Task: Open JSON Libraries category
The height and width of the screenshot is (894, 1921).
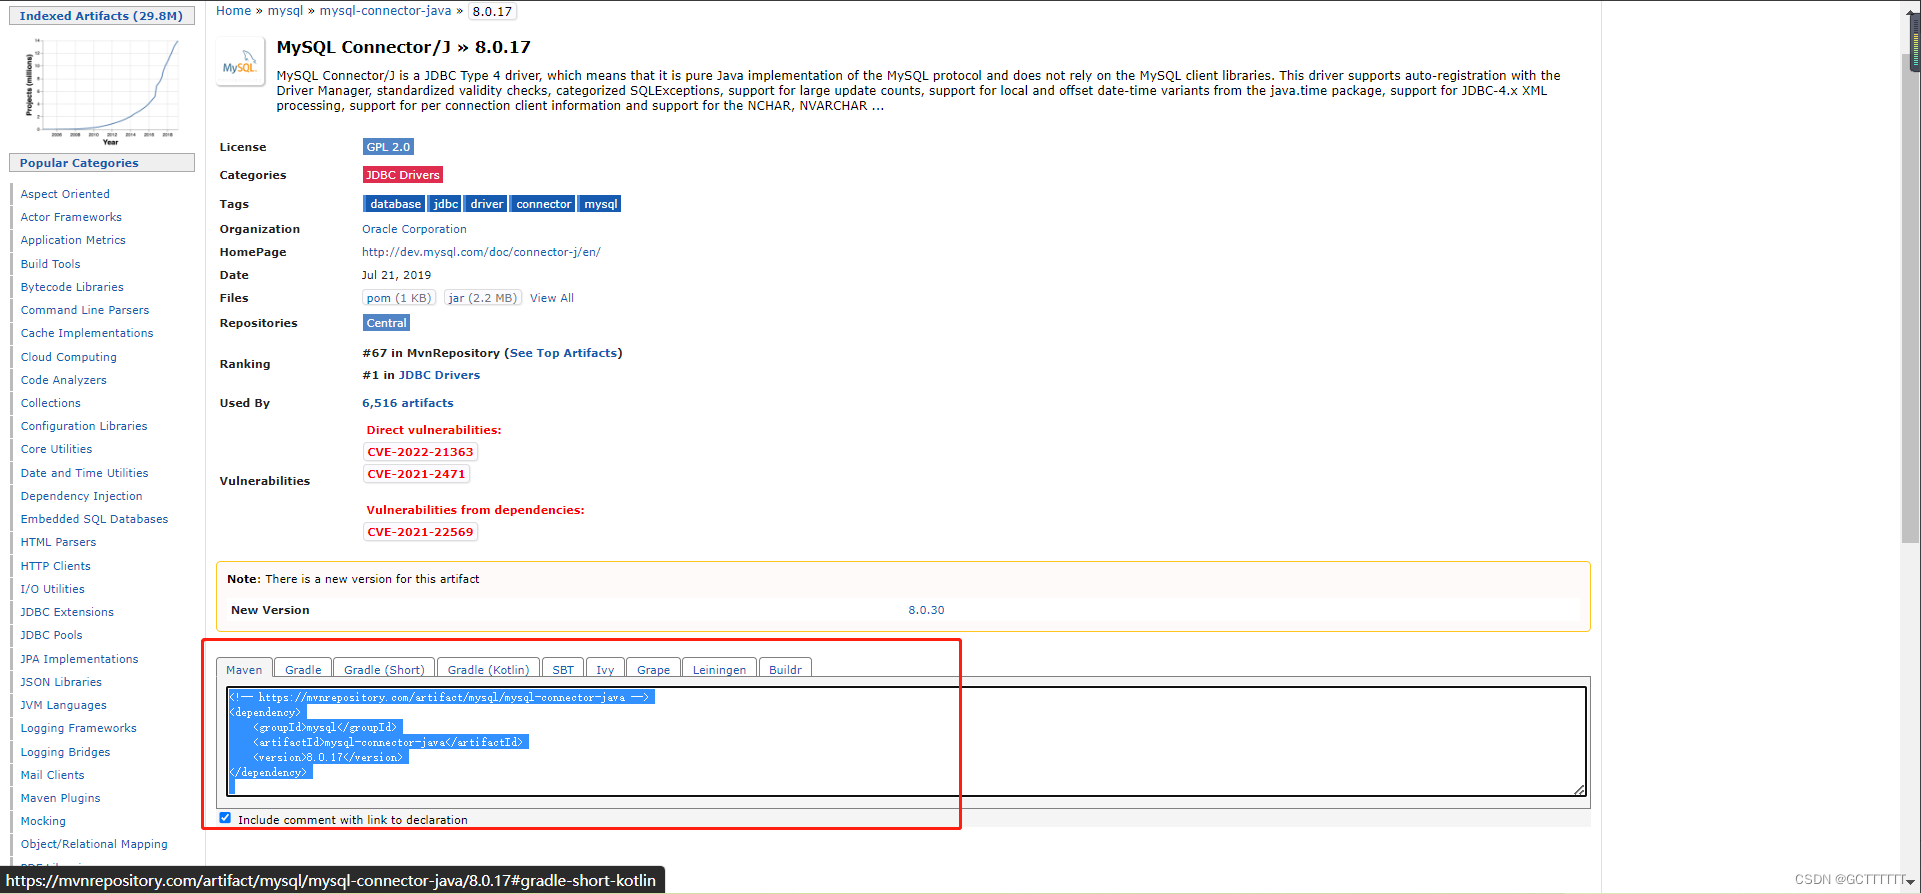Action: [x=61, y=682]
